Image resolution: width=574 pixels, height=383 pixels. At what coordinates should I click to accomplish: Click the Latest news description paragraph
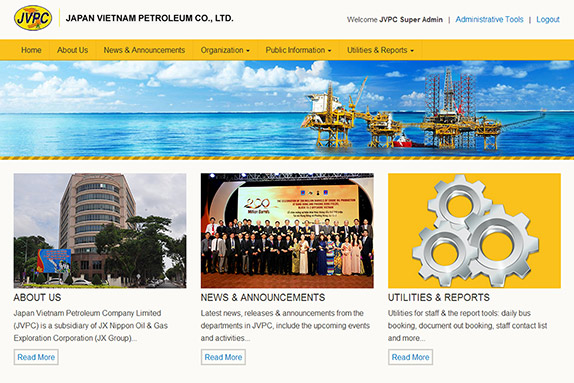tap(285, 326)
